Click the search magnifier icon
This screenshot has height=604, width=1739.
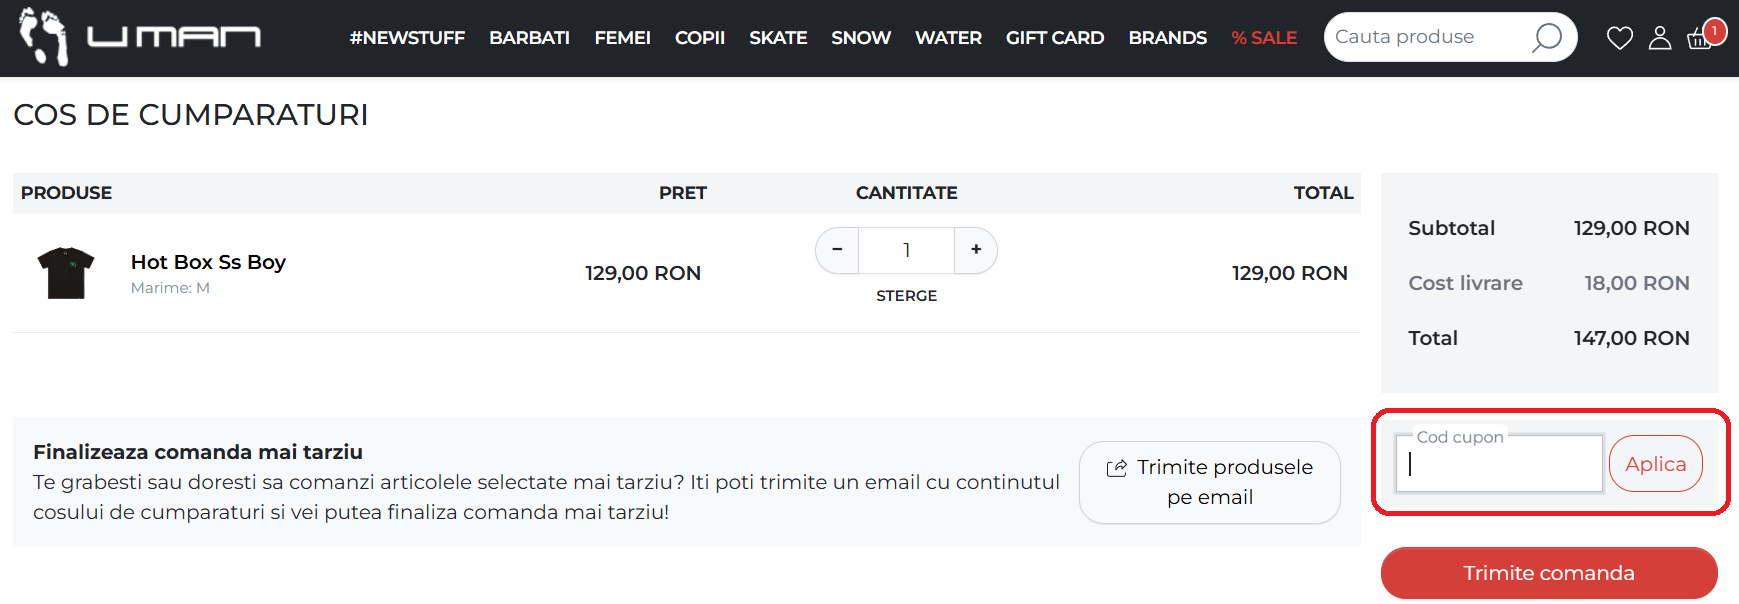1546,38
